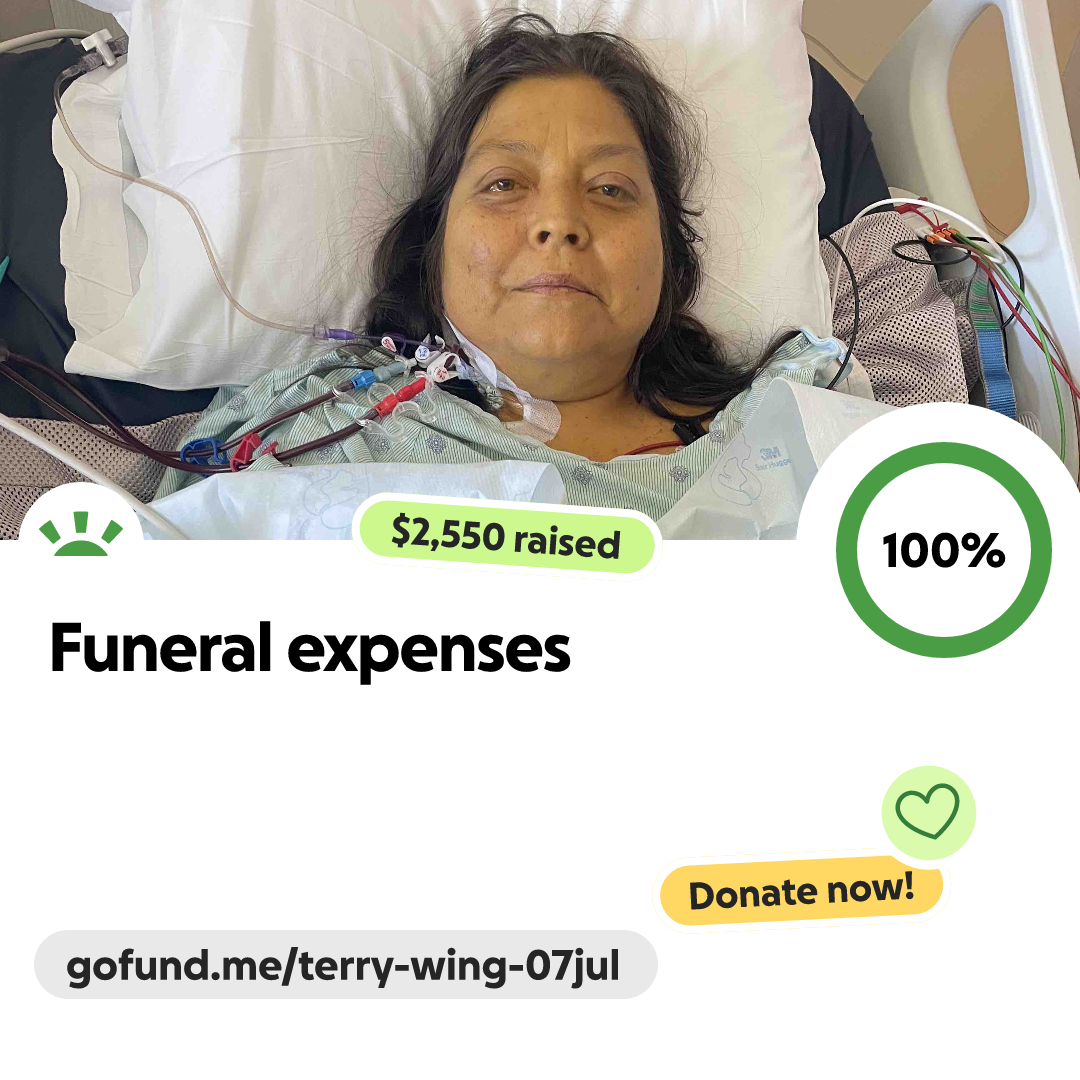Click the orange ECG lead connector
The height and width of the screenshot is (1080, 1080).
941,237
